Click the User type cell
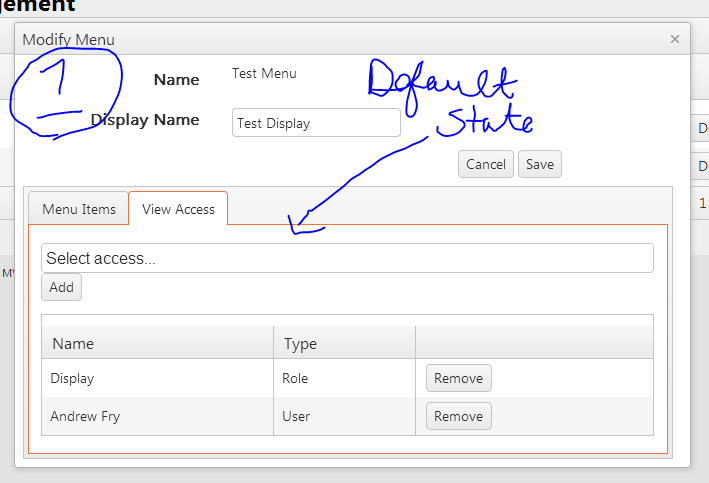The image size is (709, 483). pos(345,416)
